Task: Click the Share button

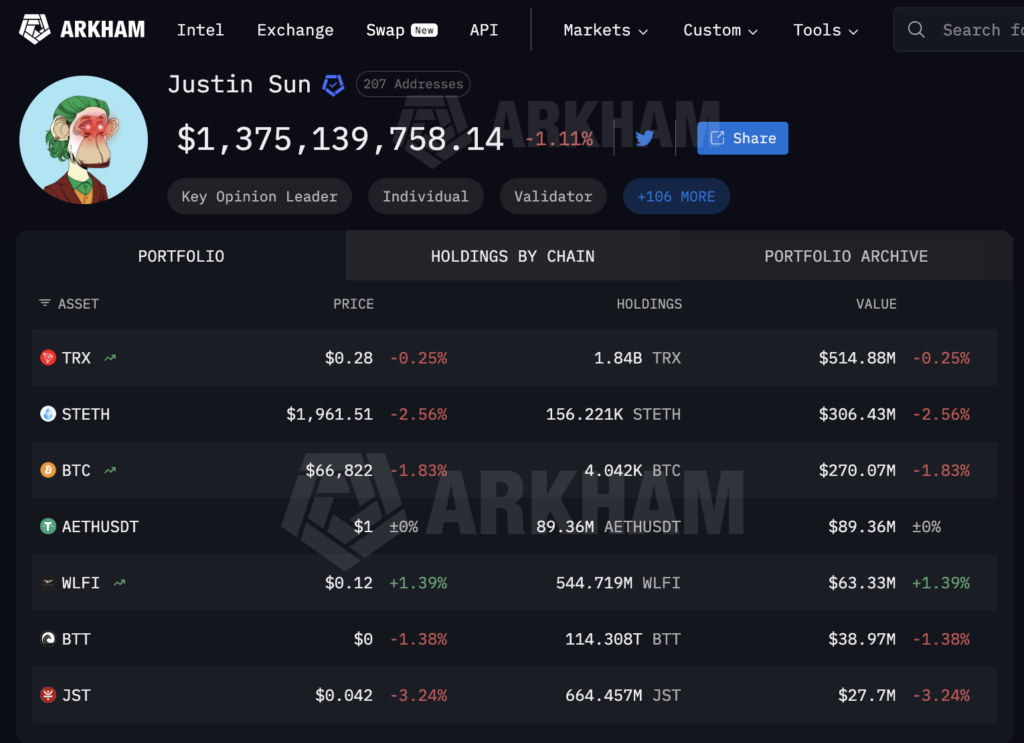Action: point(742,137)
